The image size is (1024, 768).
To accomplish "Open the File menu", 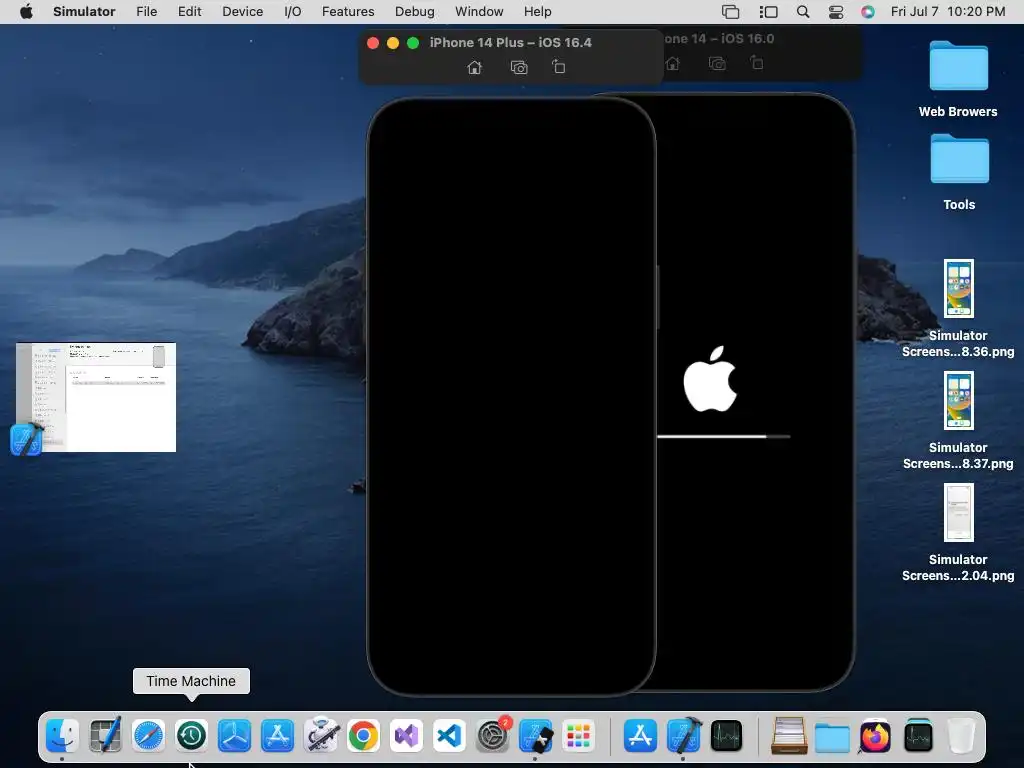I will 146,12.
